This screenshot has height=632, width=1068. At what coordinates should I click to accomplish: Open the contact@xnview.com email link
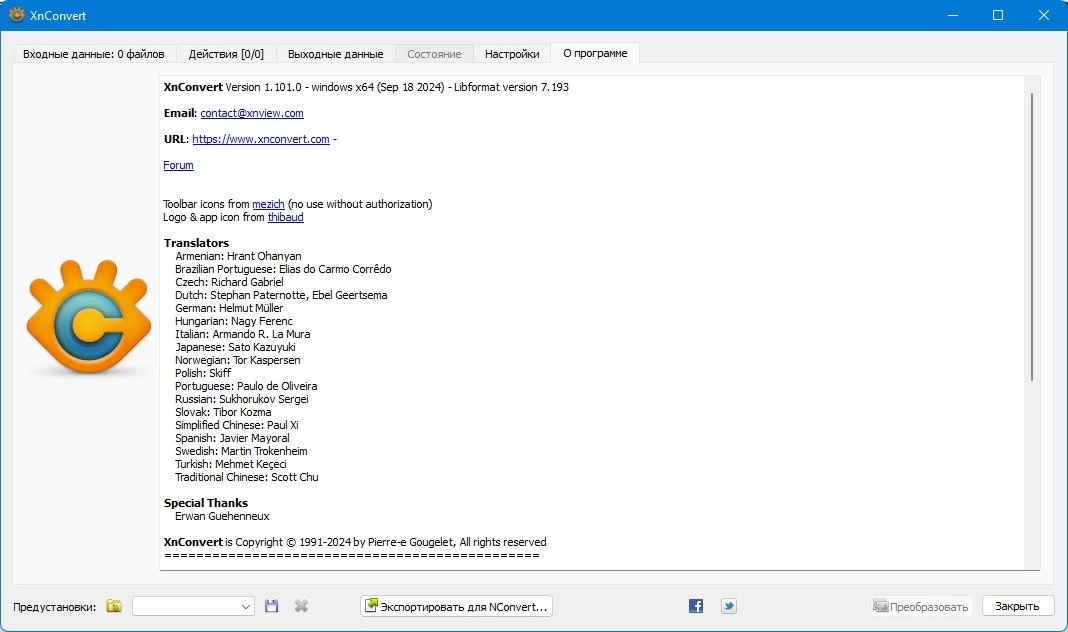(x=252, y=113)
